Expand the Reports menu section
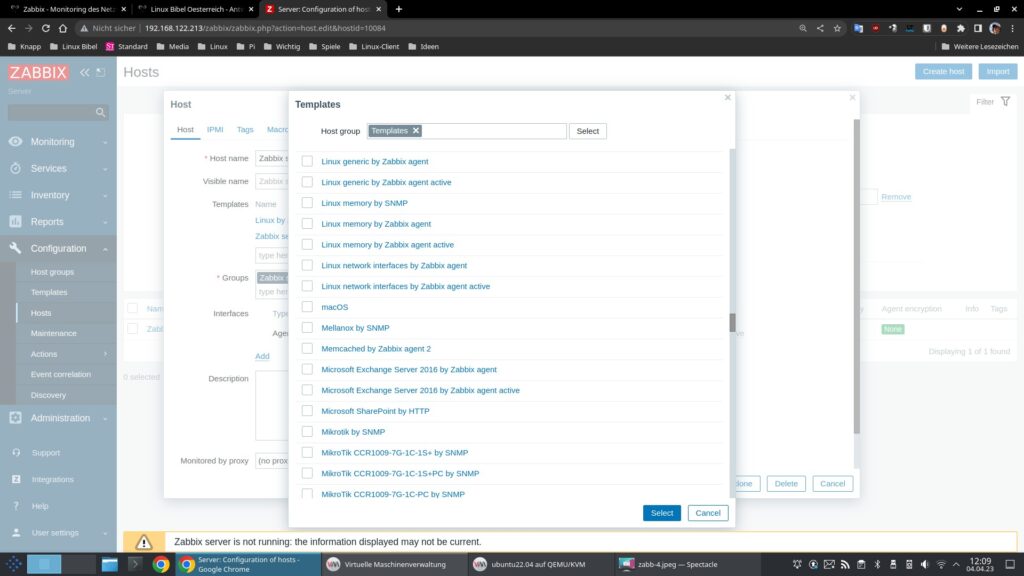This screenshot has width=1024, height=576. [x=105, y=223]
